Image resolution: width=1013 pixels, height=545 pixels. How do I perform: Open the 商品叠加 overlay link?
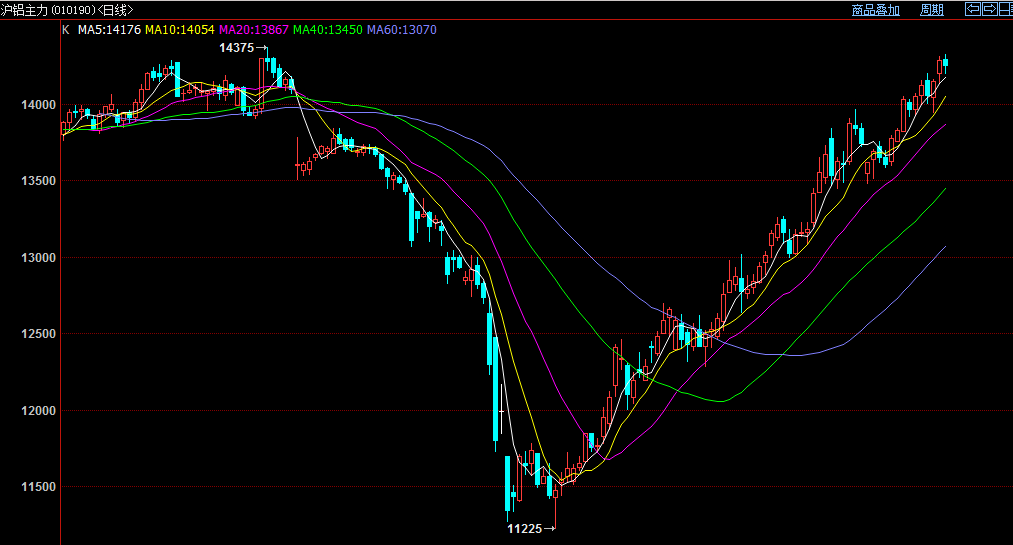coord(875,10)
